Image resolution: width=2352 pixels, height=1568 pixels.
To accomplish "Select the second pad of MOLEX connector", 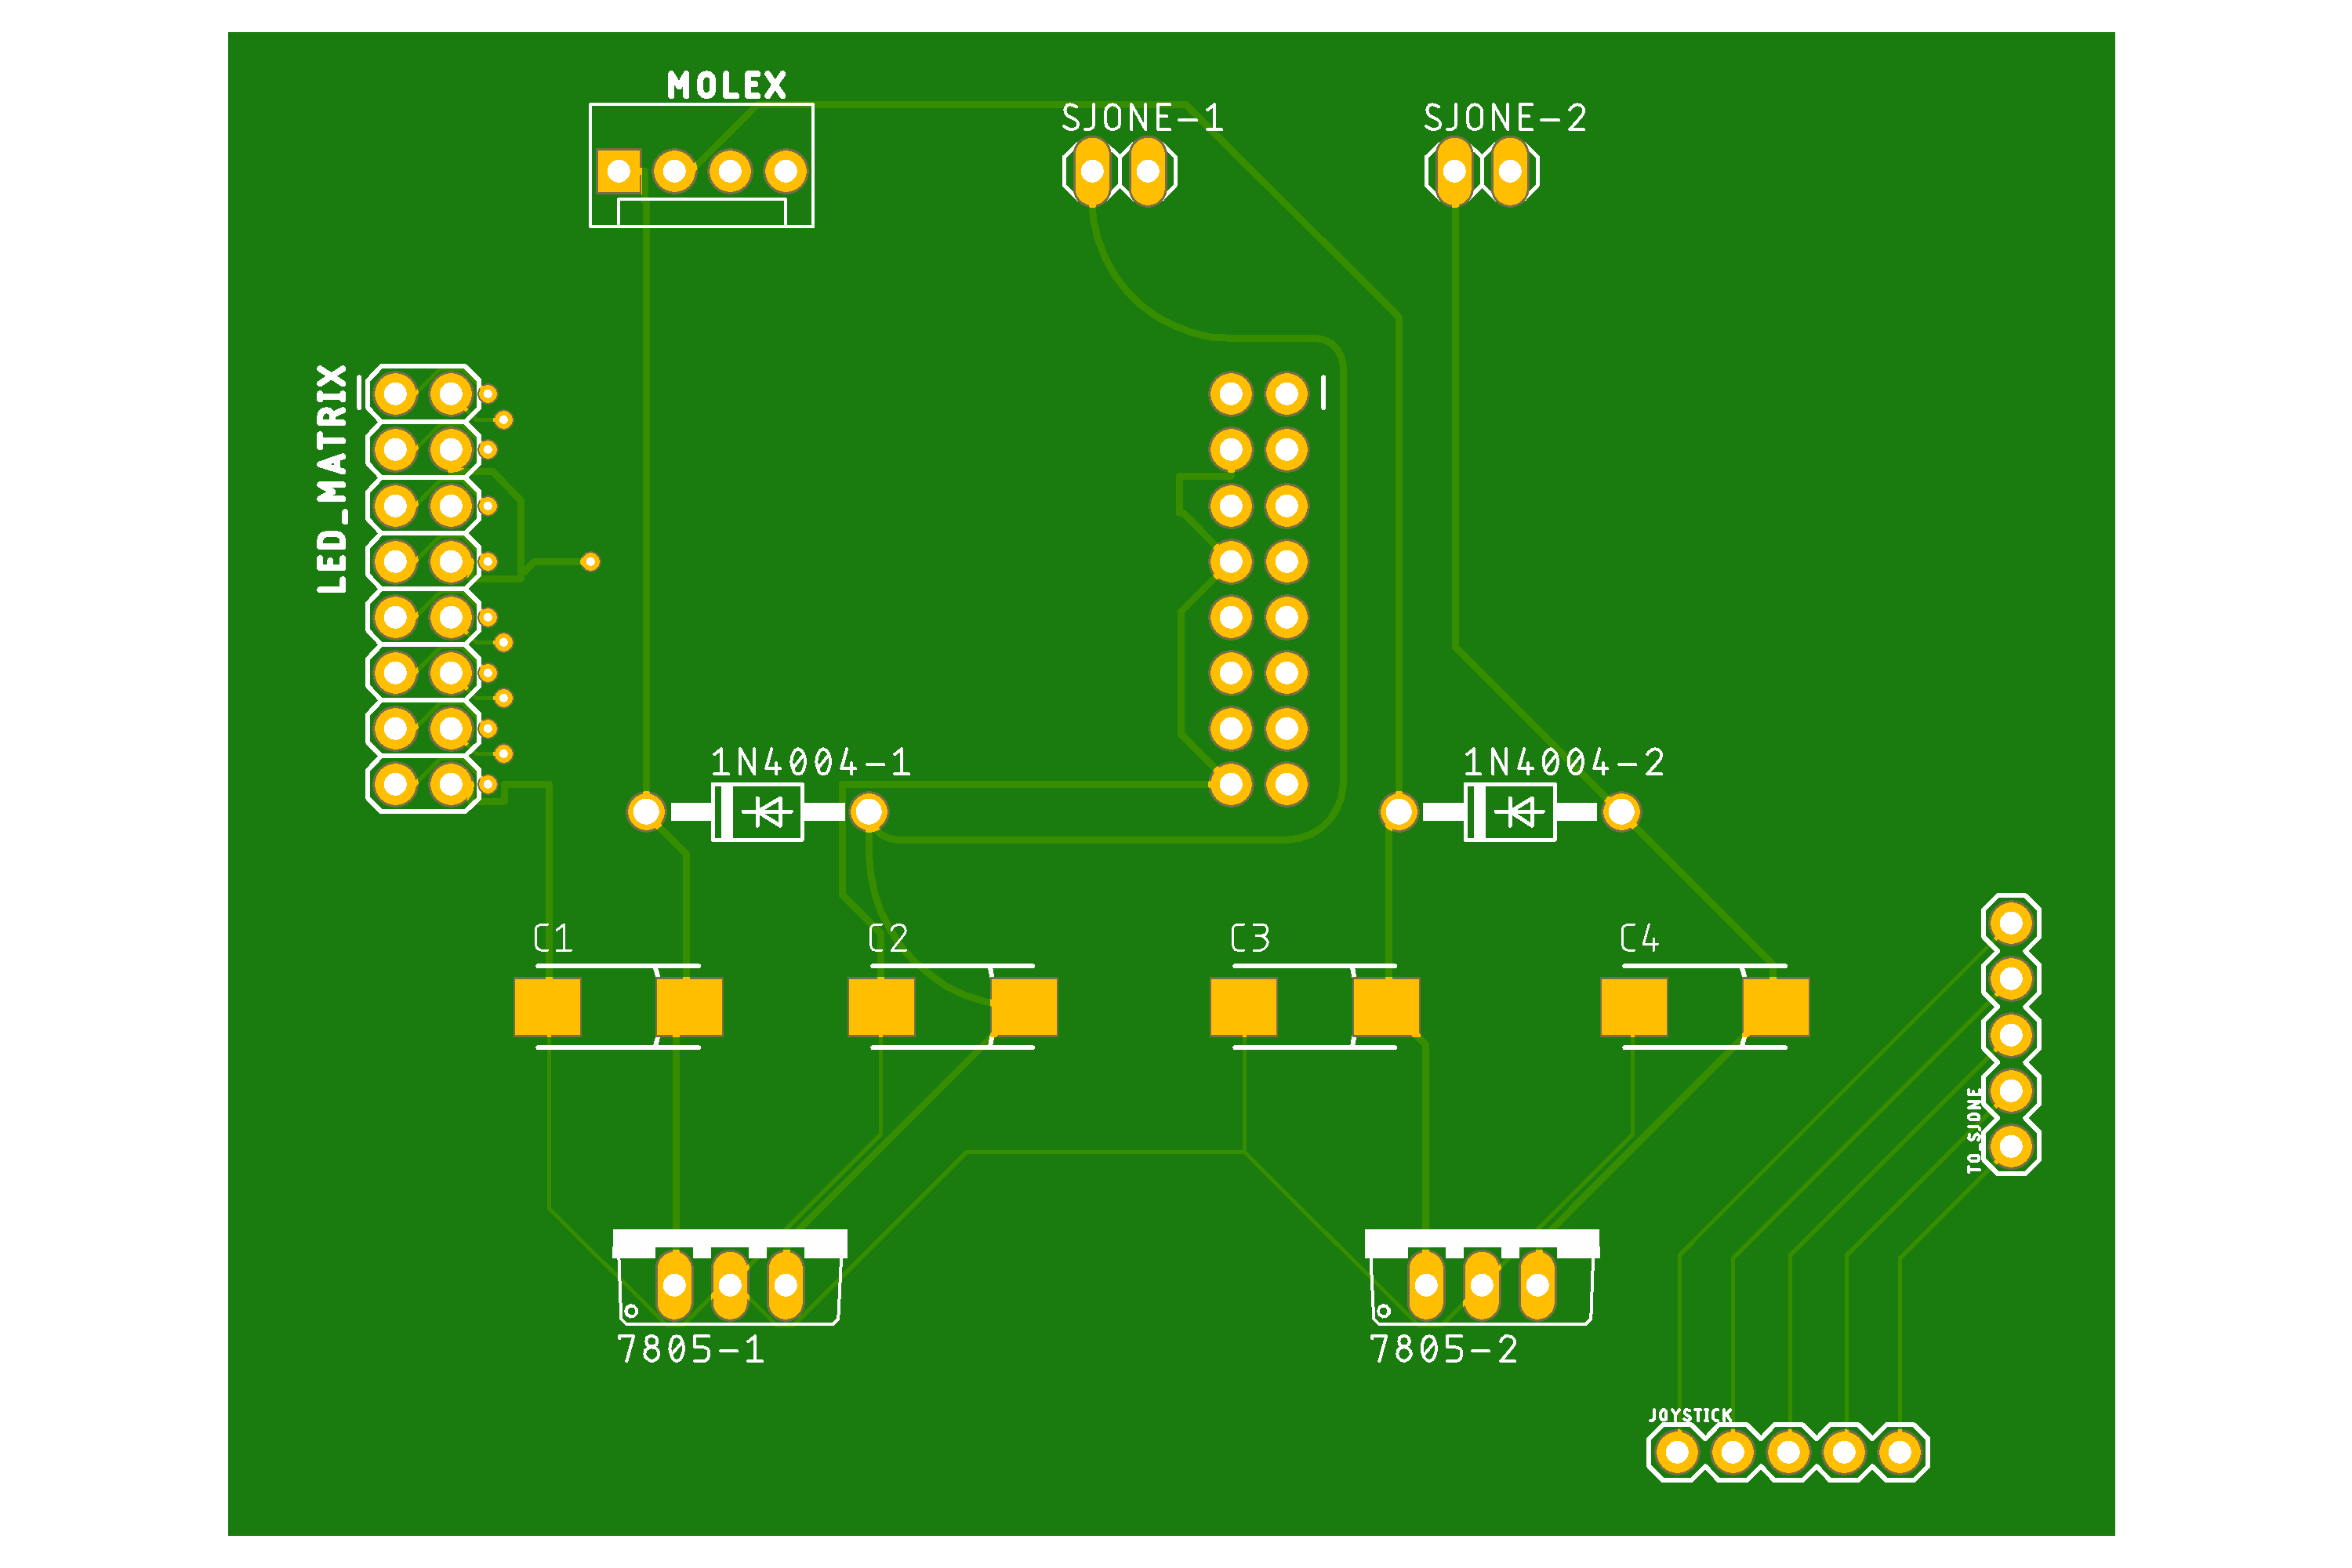I will tap(675, 171).
